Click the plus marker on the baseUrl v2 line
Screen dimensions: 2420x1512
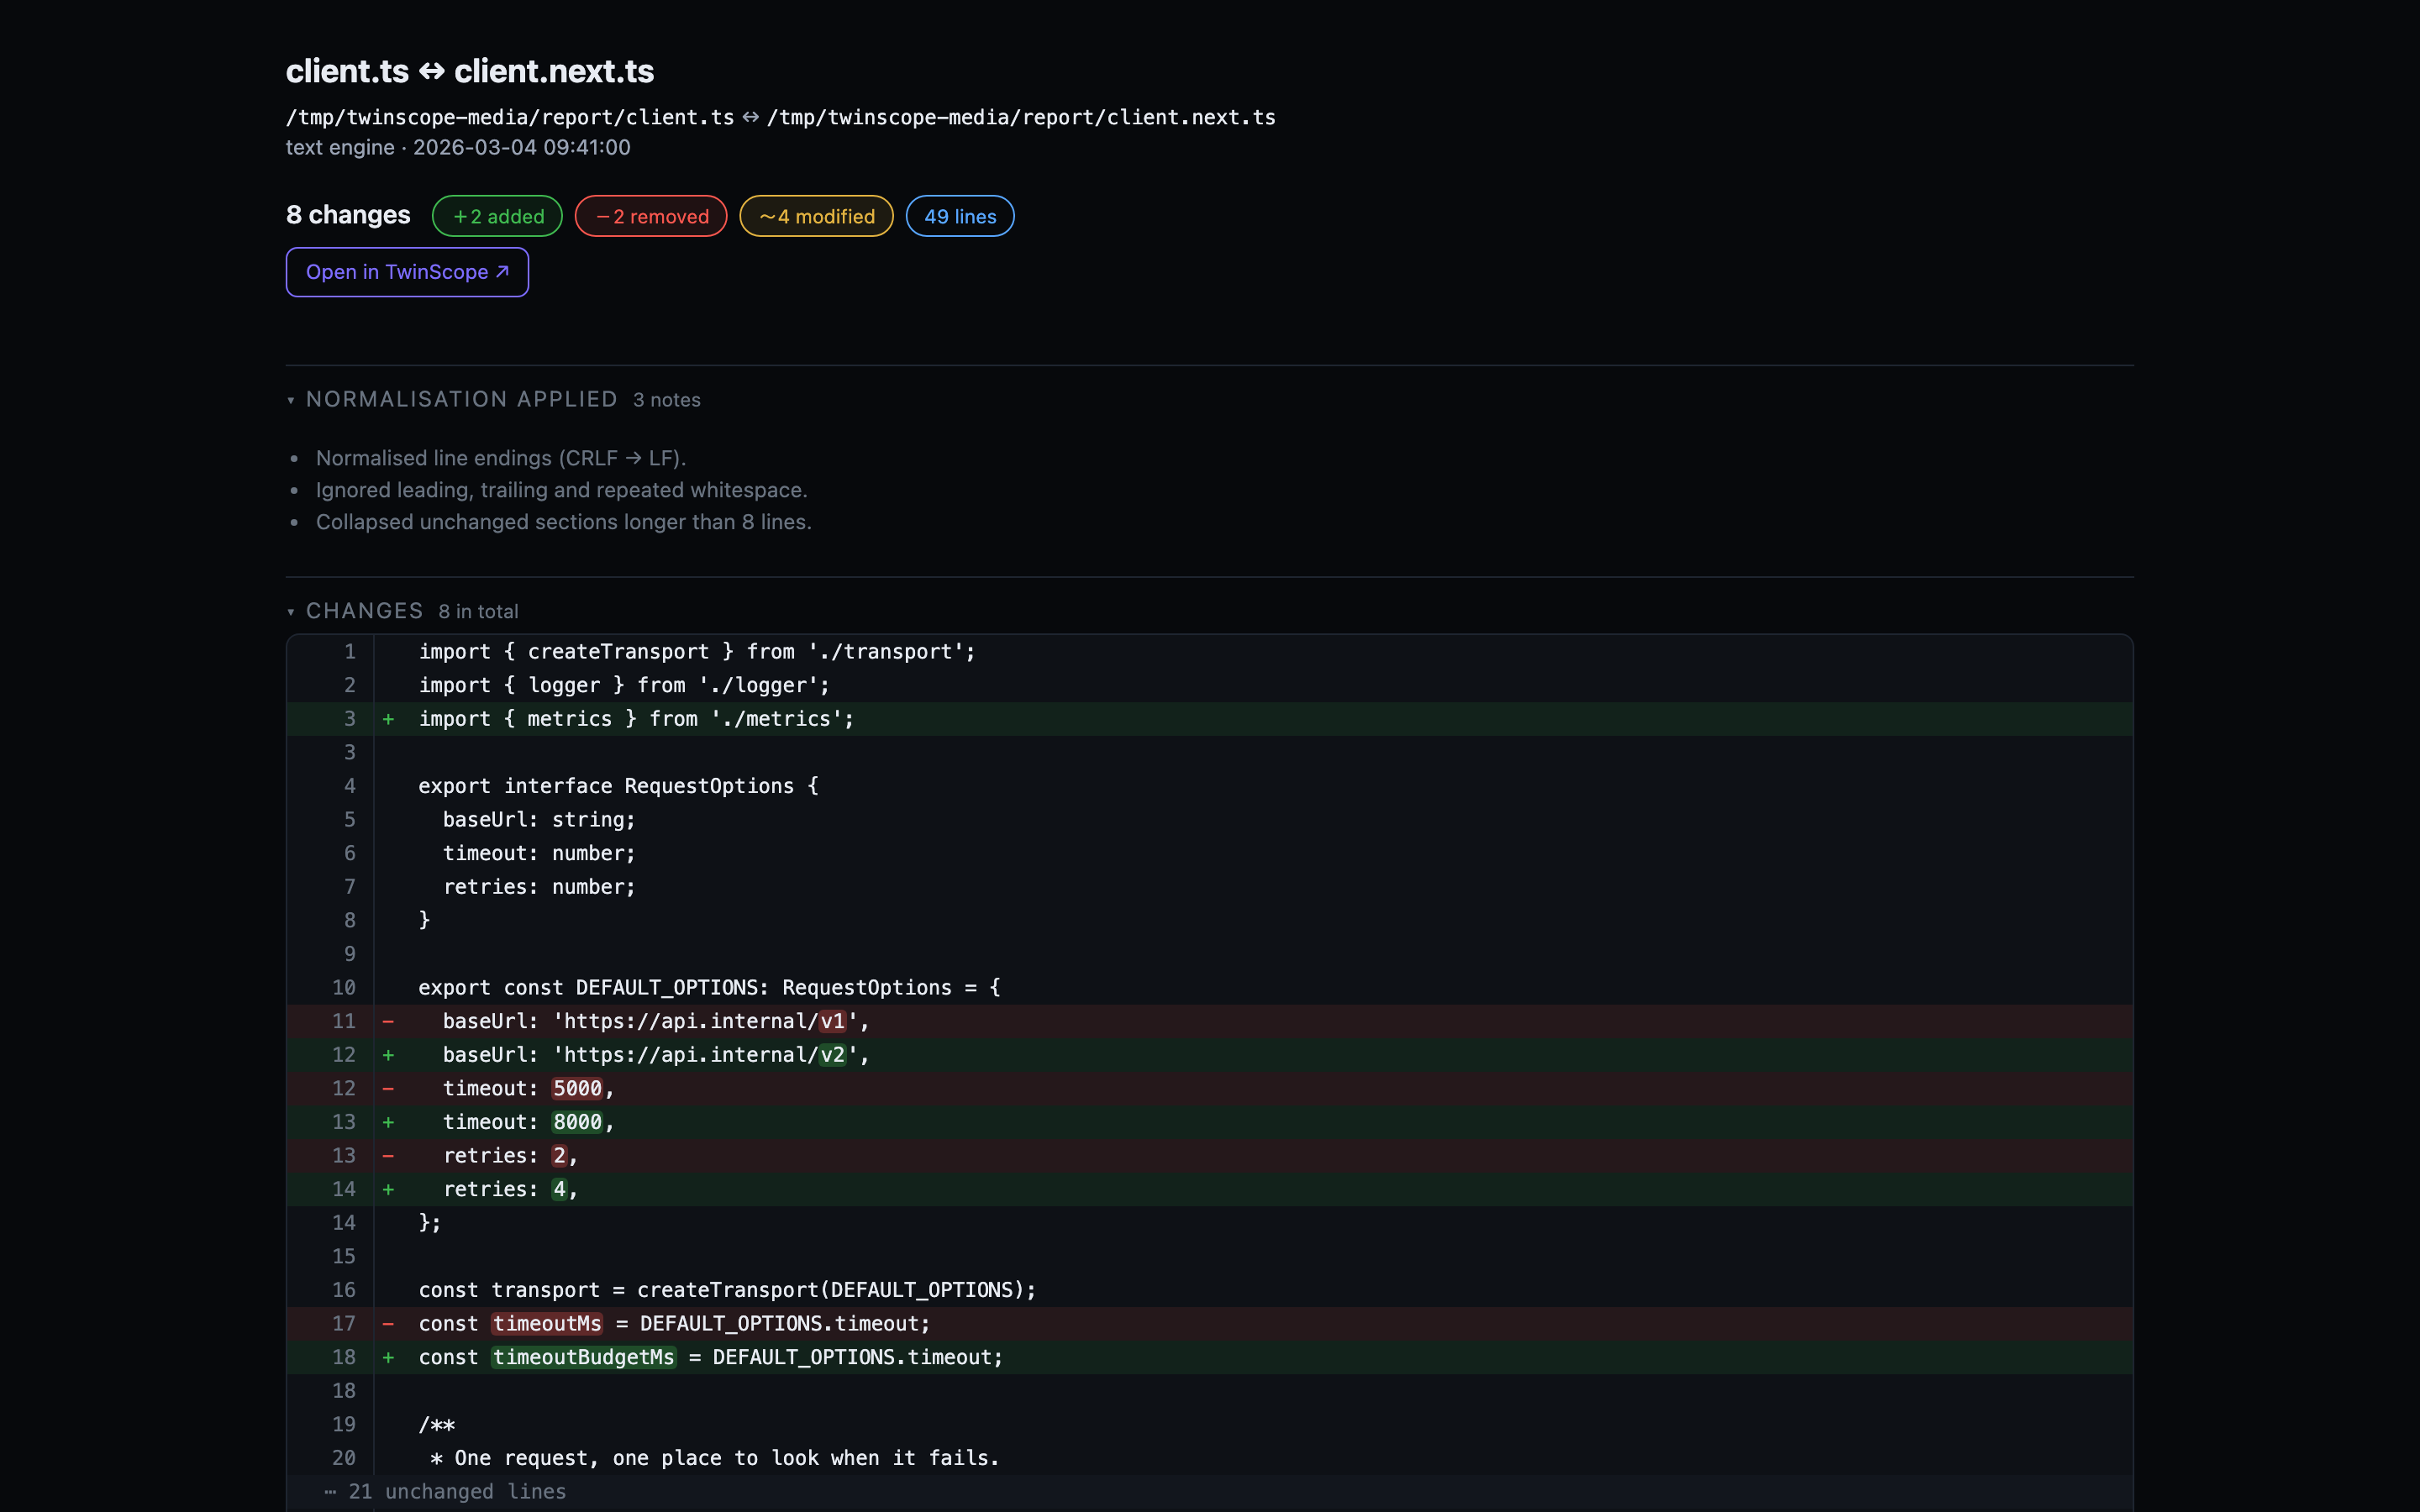(x=388, y=1055)
